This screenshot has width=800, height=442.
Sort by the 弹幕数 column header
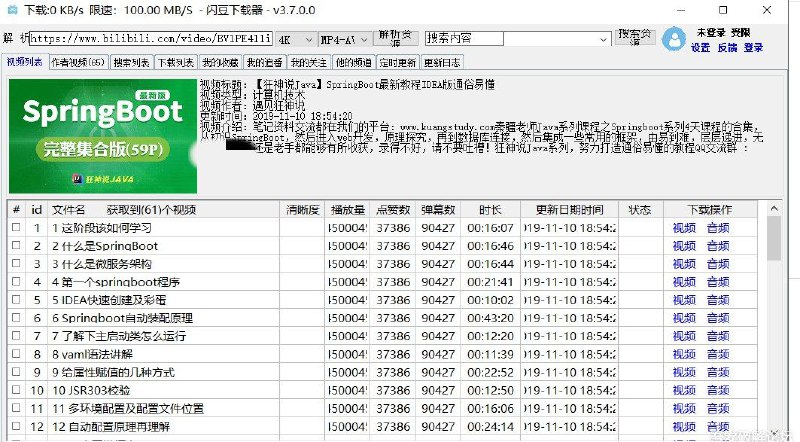(x=438, y=210)
